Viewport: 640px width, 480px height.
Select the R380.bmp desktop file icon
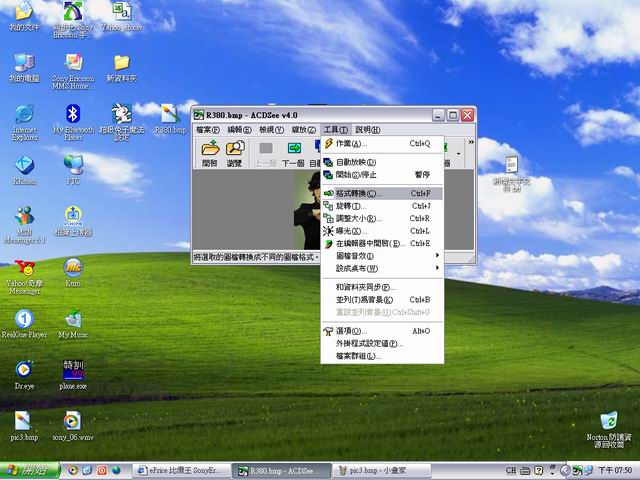(x=170, y=119)
